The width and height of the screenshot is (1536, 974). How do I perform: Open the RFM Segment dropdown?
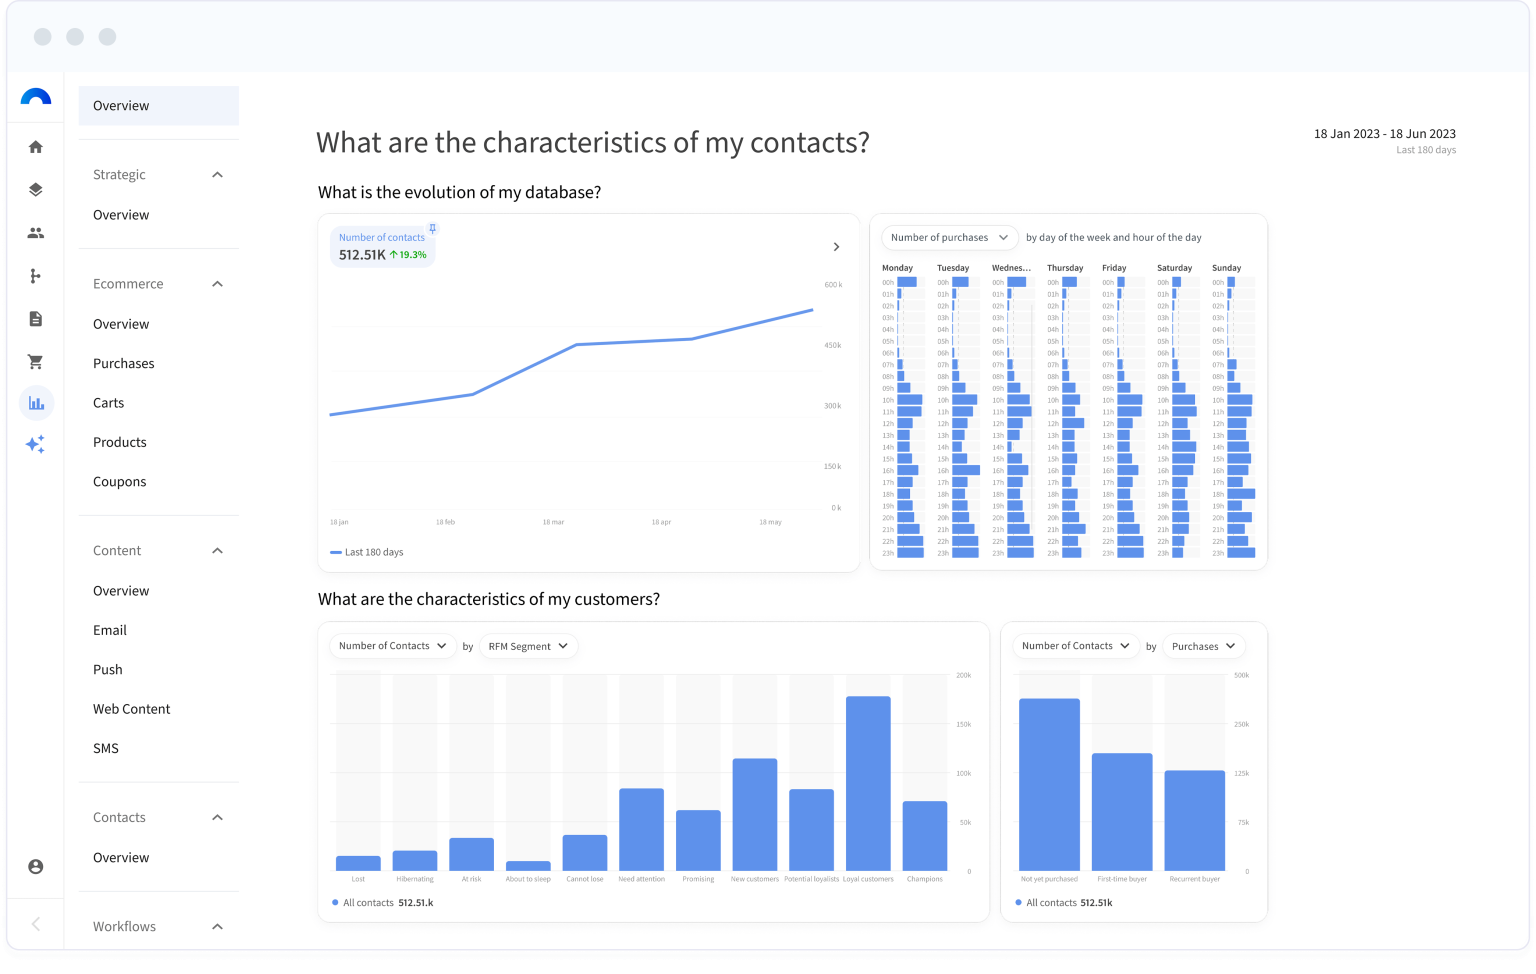pos(528,647)
